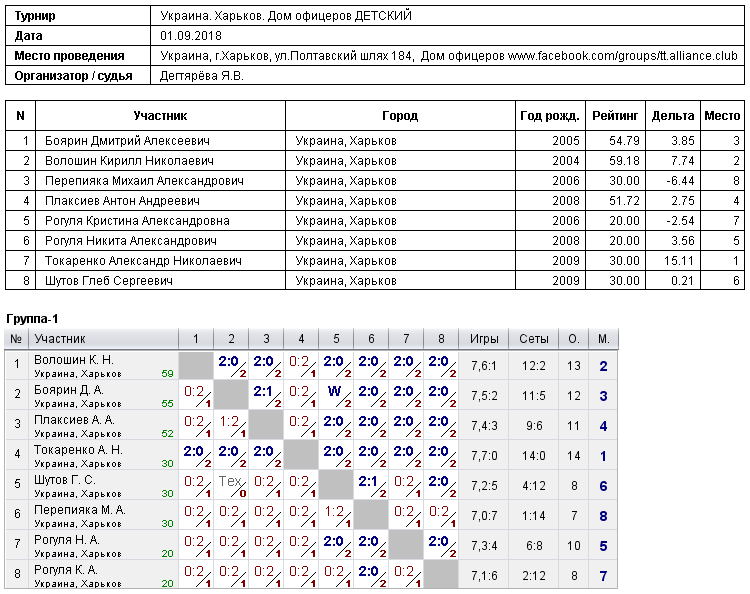The image size is (750, 594).
Task: Click birth year 2005
Action: tap(566, 141)
